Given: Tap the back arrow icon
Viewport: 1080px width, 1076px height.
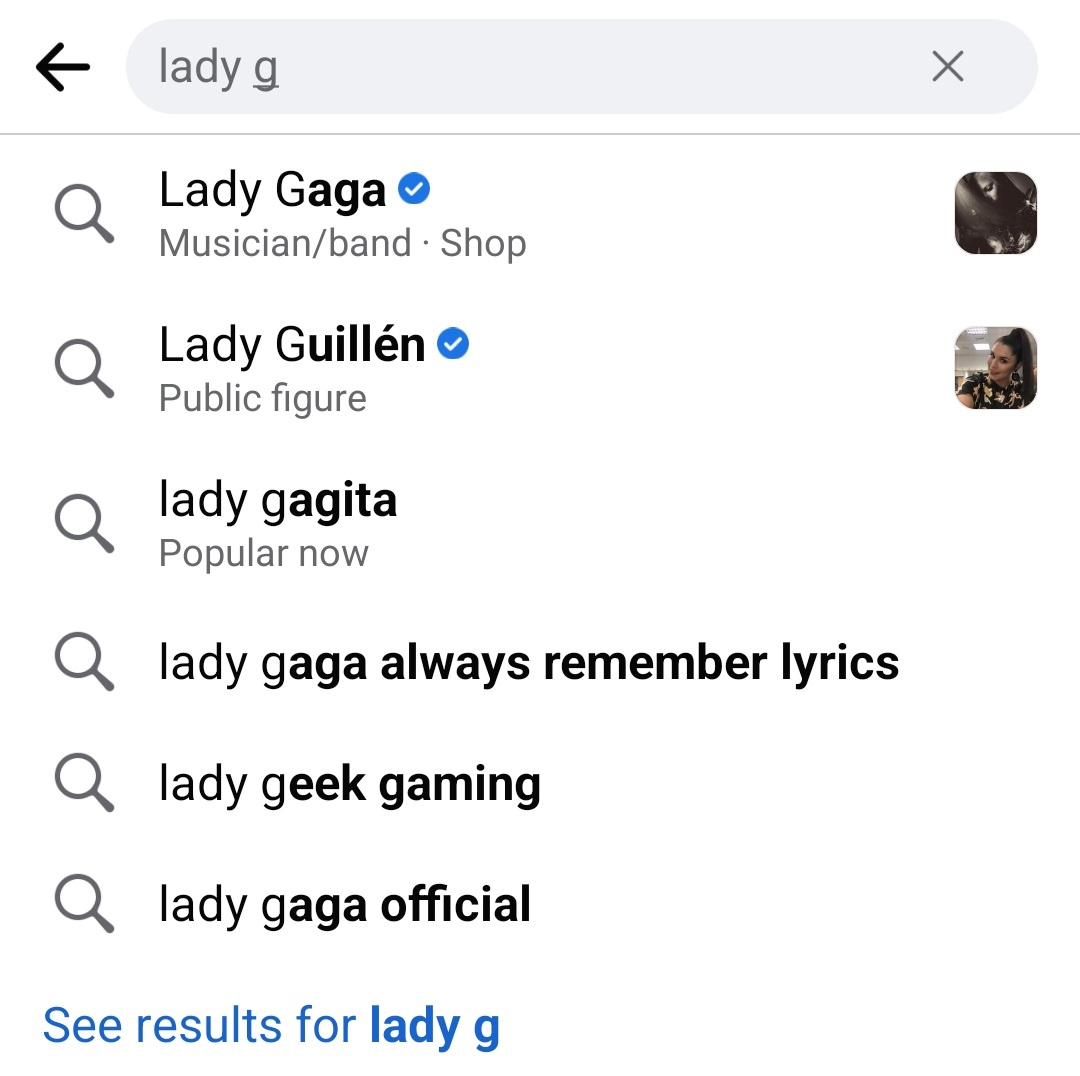Looking at the screenshot, I should click(x=63, y=67).
